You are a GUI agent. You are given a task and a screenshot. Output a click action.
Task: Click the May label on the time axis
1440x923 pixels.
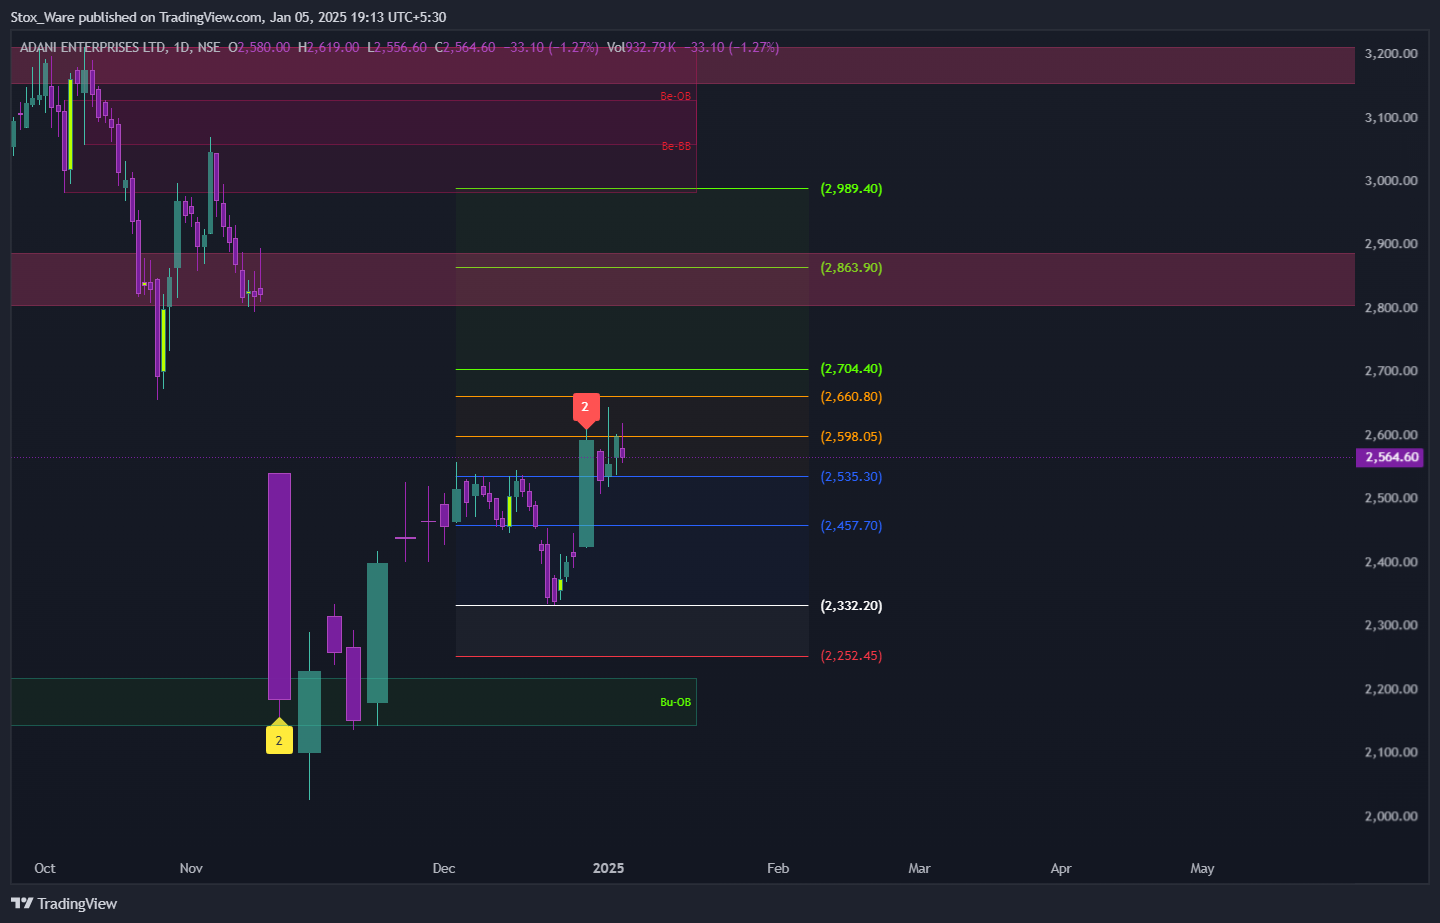click(1202, 868)
